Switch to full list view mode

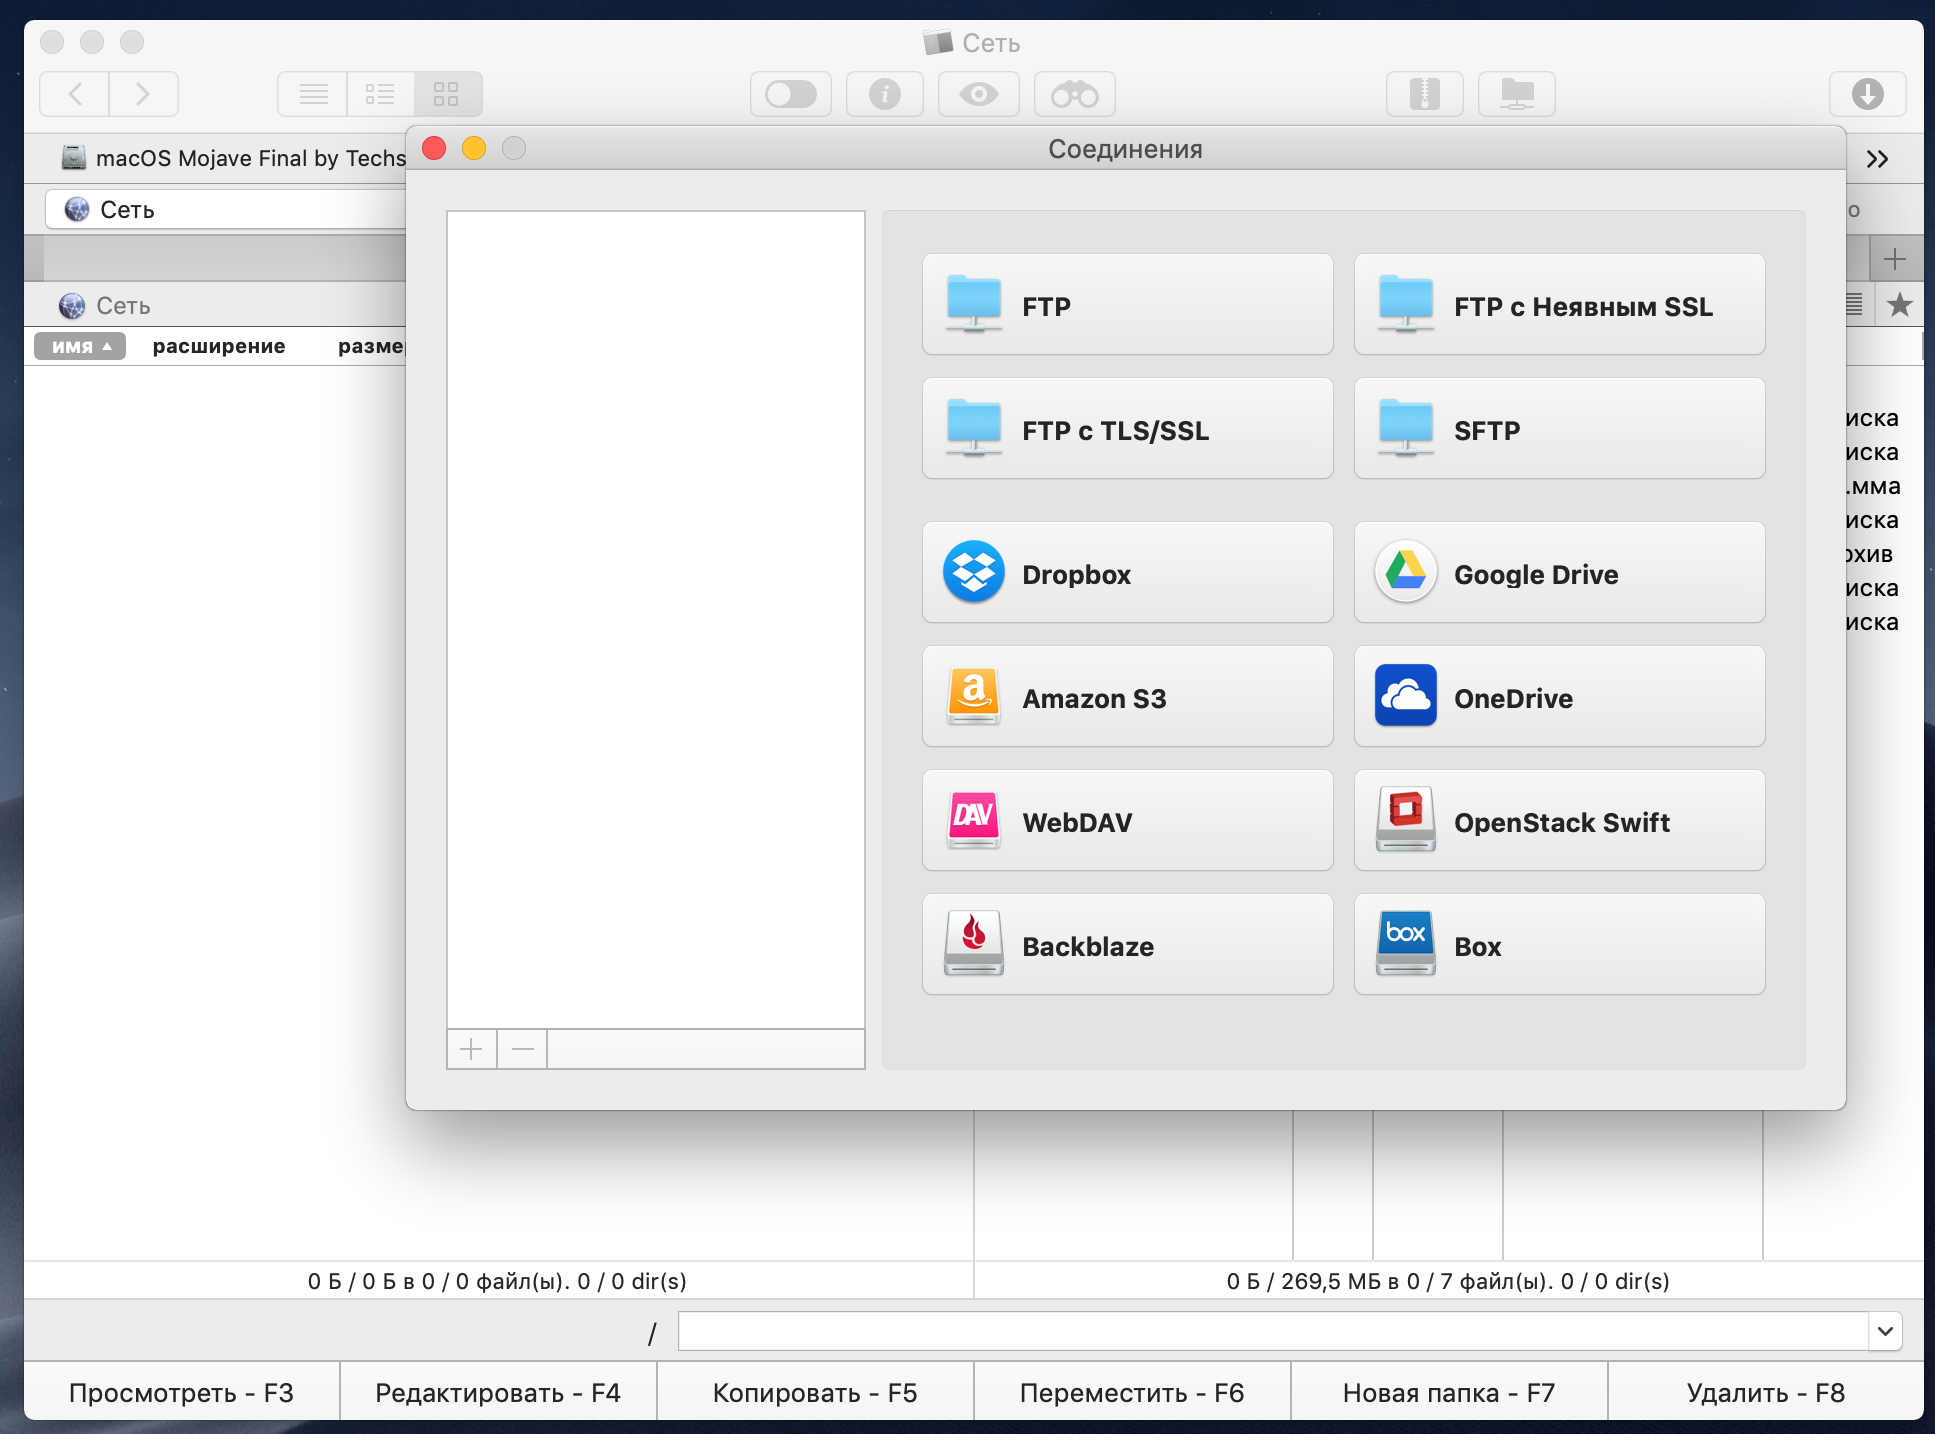[x=313, y=94]
